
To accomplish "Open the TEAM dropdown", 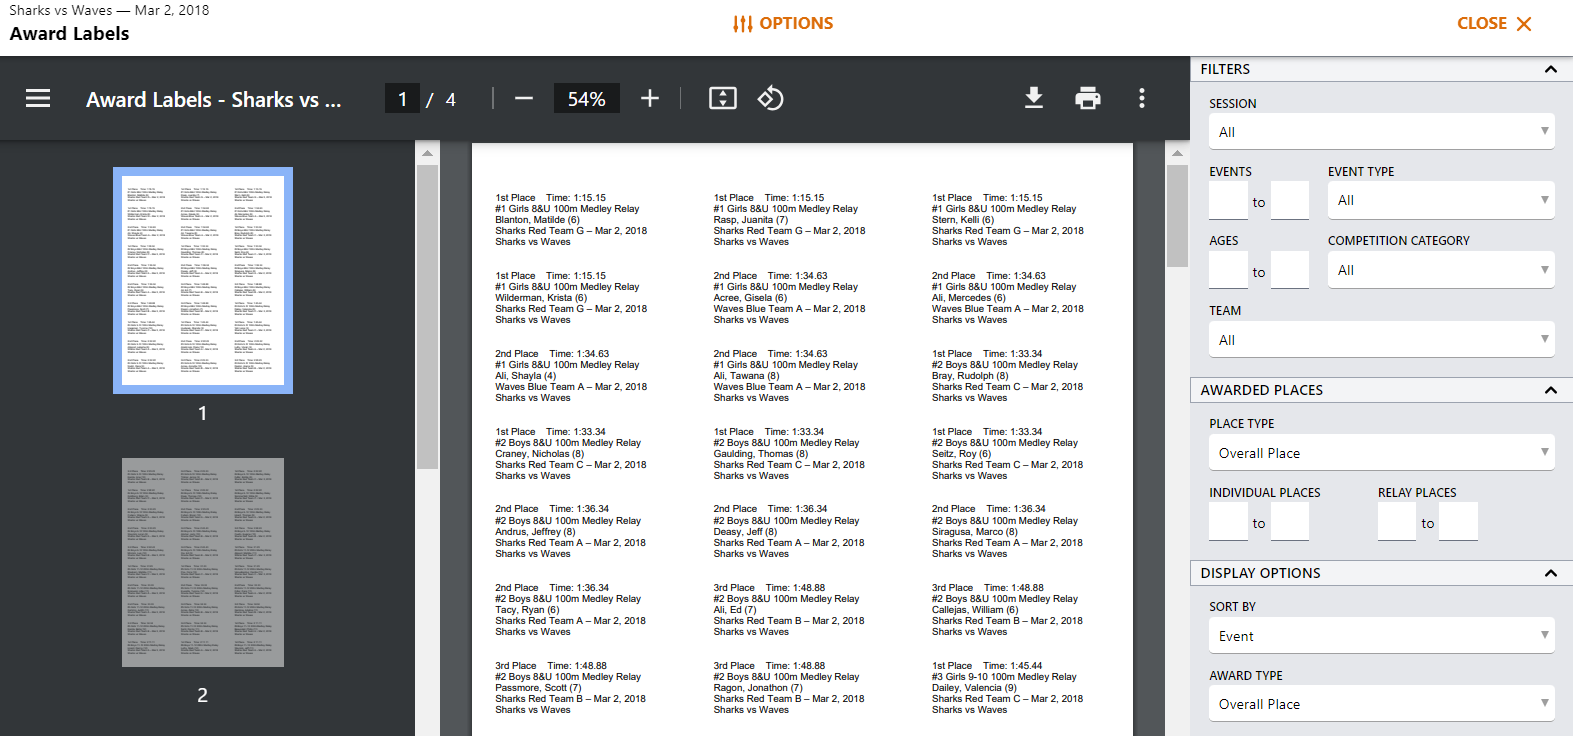I will (x=1382, y=340).
